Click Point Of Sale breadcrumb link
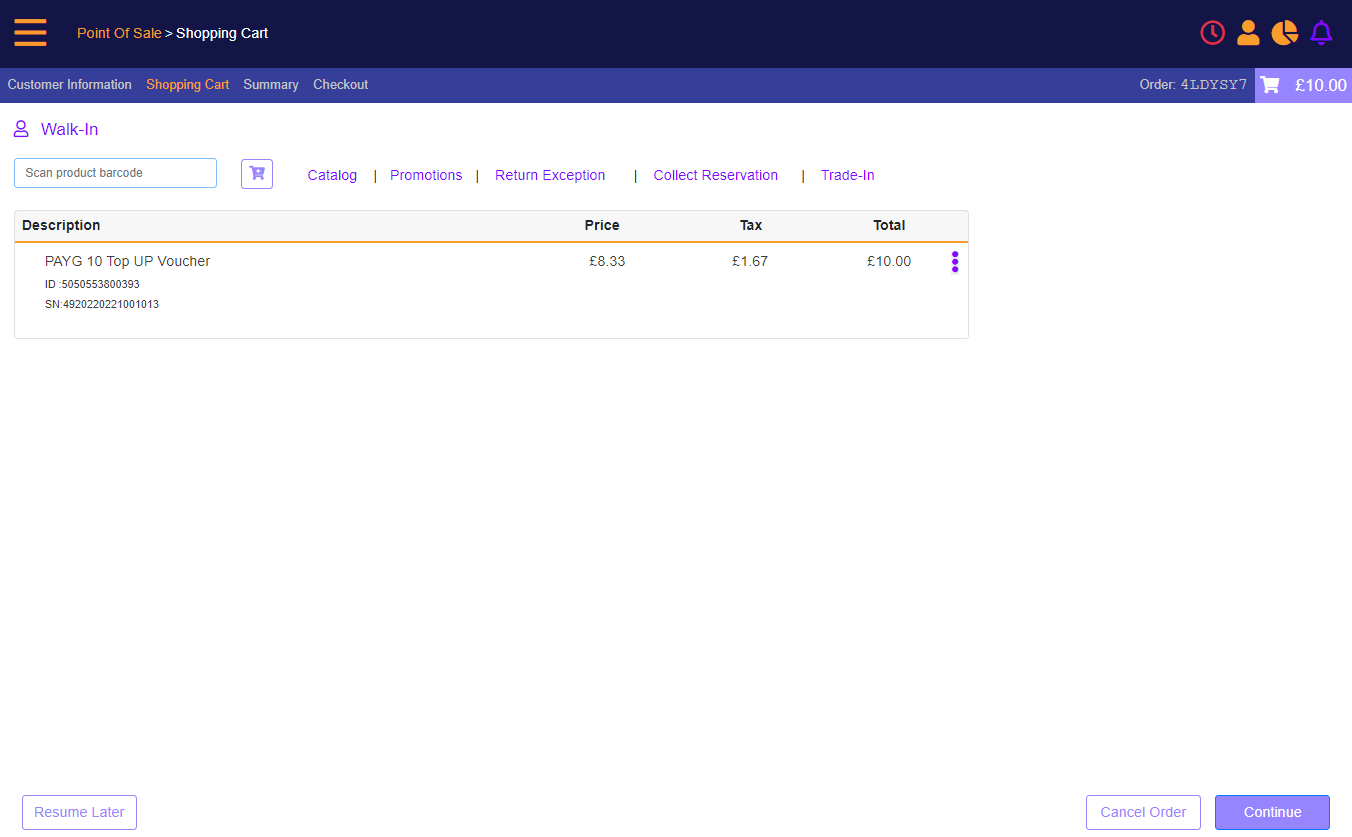Screen dimensions: 1352x837 tap(119, 33)
